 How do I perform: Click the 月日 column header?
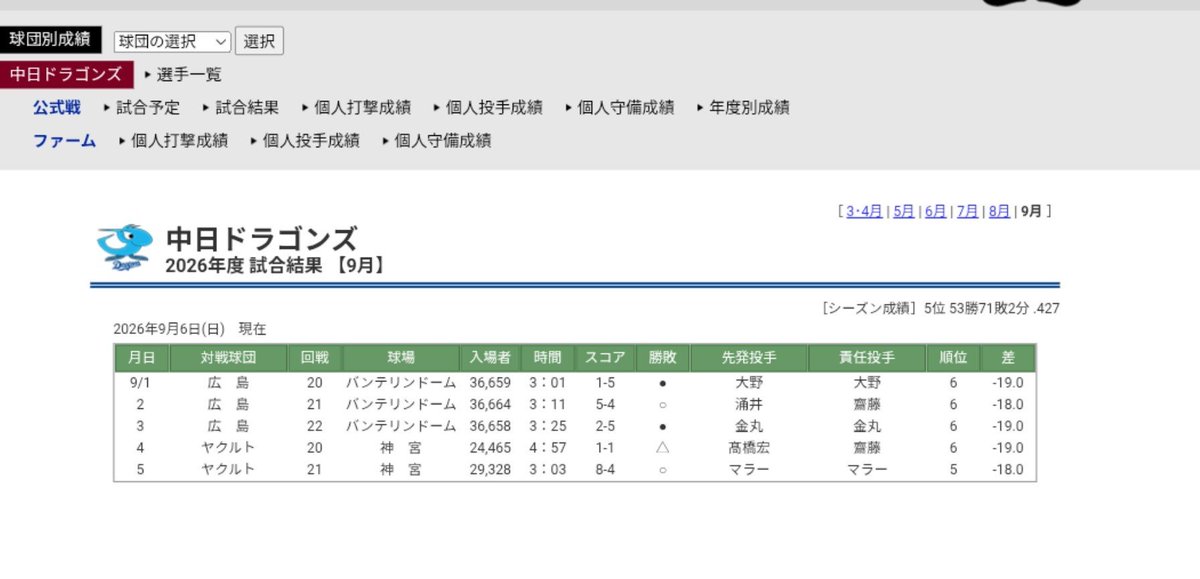pos(141,357)
